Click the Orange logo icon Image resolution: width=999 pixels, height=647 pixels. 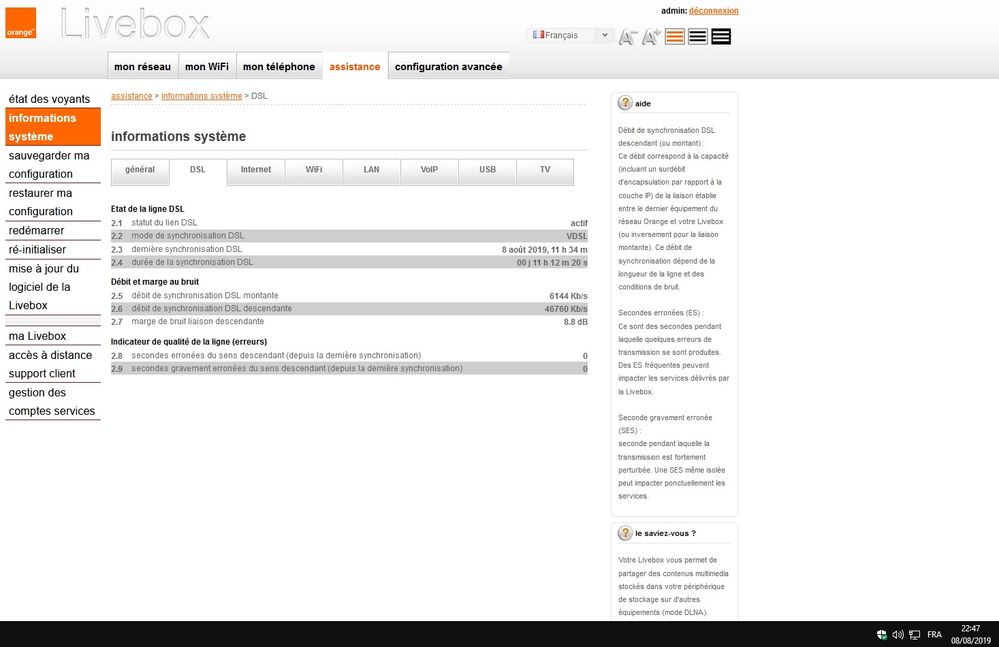point(20,24)
